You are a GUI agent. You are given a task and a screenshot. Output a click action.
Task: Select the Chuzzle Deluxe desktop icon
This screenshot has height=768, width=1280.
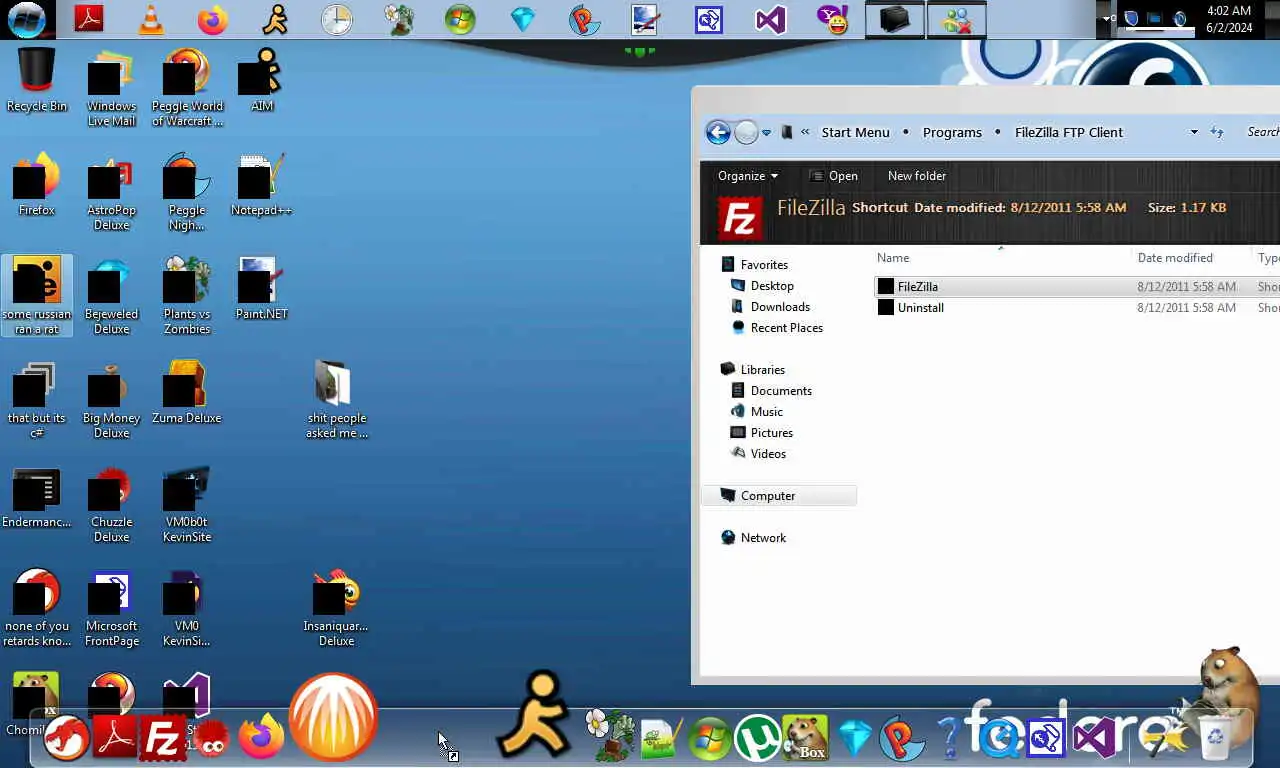point(111,504)
